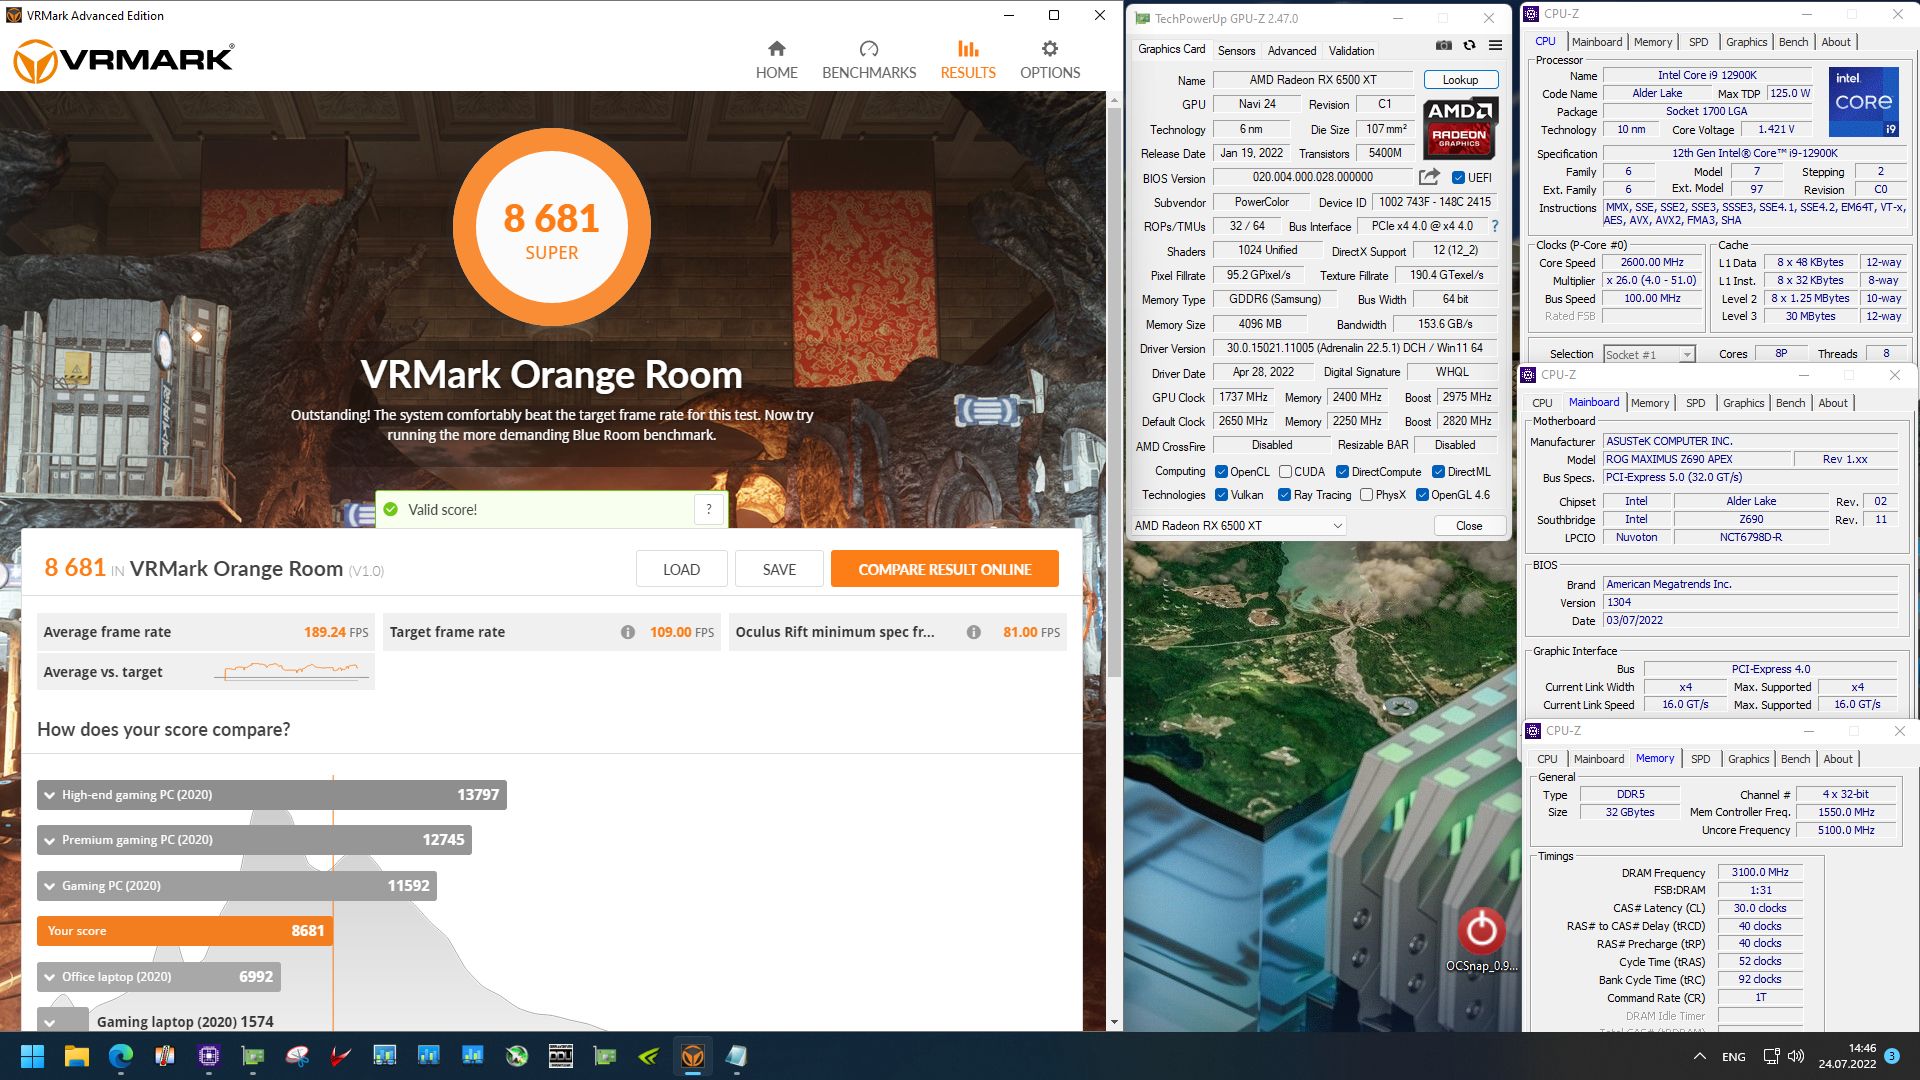Click the Bus Interface question mark in GPU-Z
Image resolution: width=1920 pixels, height=1080 pixels.
coord(1494,226)
